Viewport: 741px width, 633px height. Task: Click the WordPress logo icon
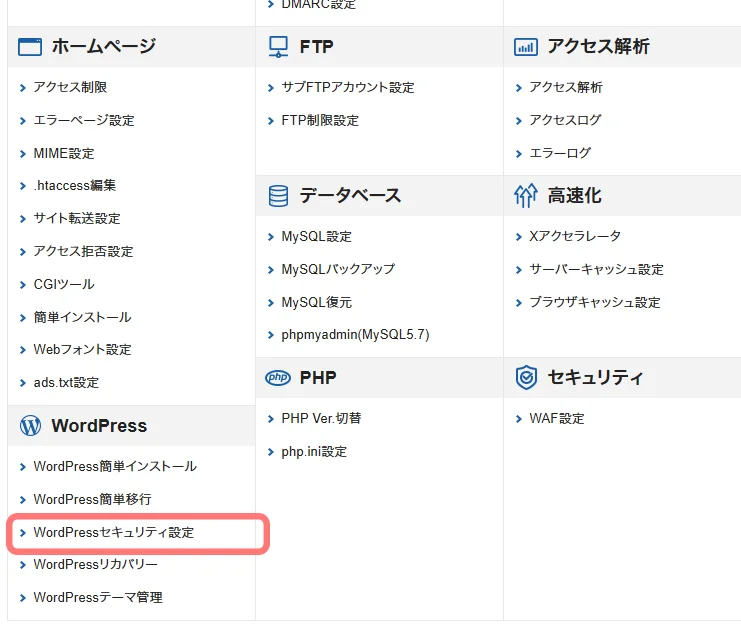pos(30,425)
